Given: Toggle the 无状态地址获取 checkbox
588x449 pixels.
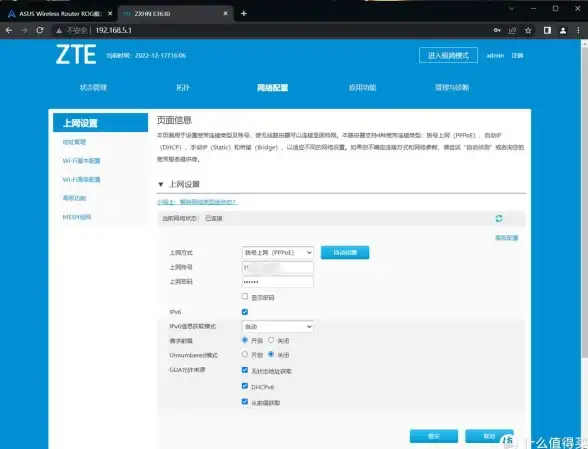Looking at the screenshot, I should (x=245, y=370).
